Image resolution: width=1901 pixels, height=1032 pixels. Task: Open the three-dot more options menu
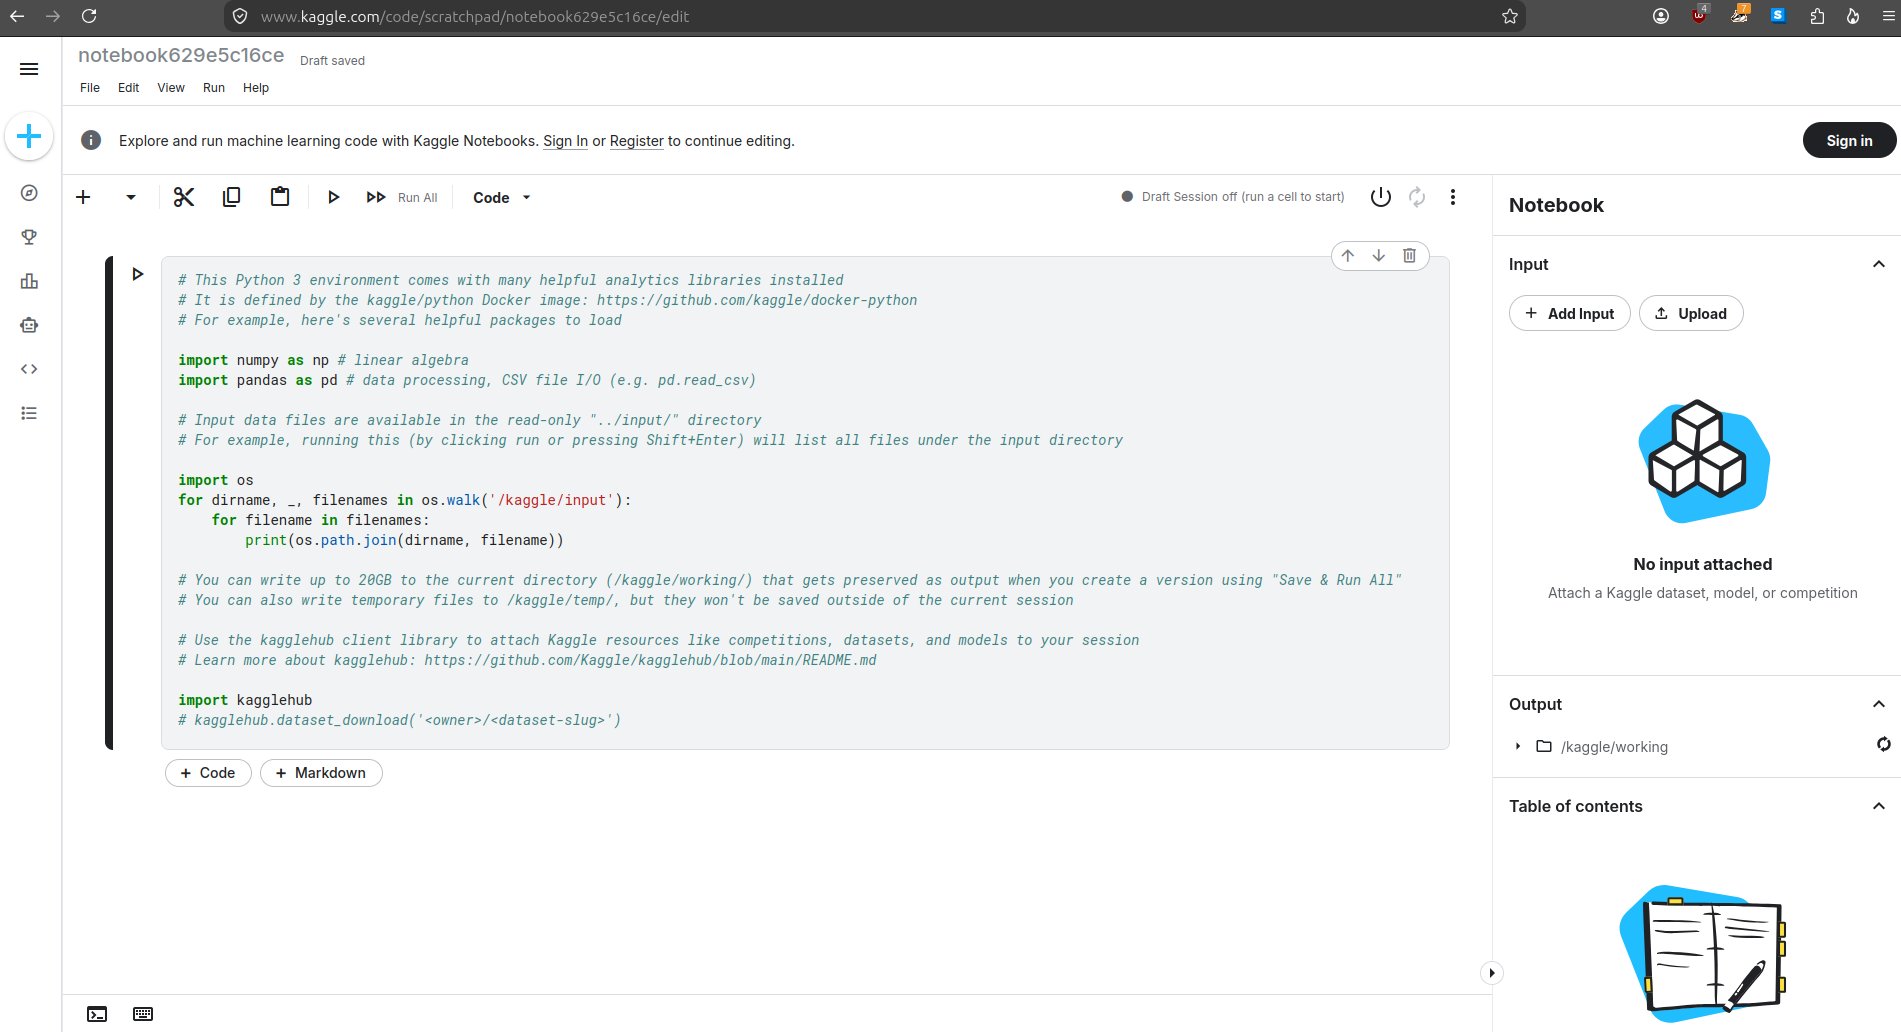[1453, 197]
